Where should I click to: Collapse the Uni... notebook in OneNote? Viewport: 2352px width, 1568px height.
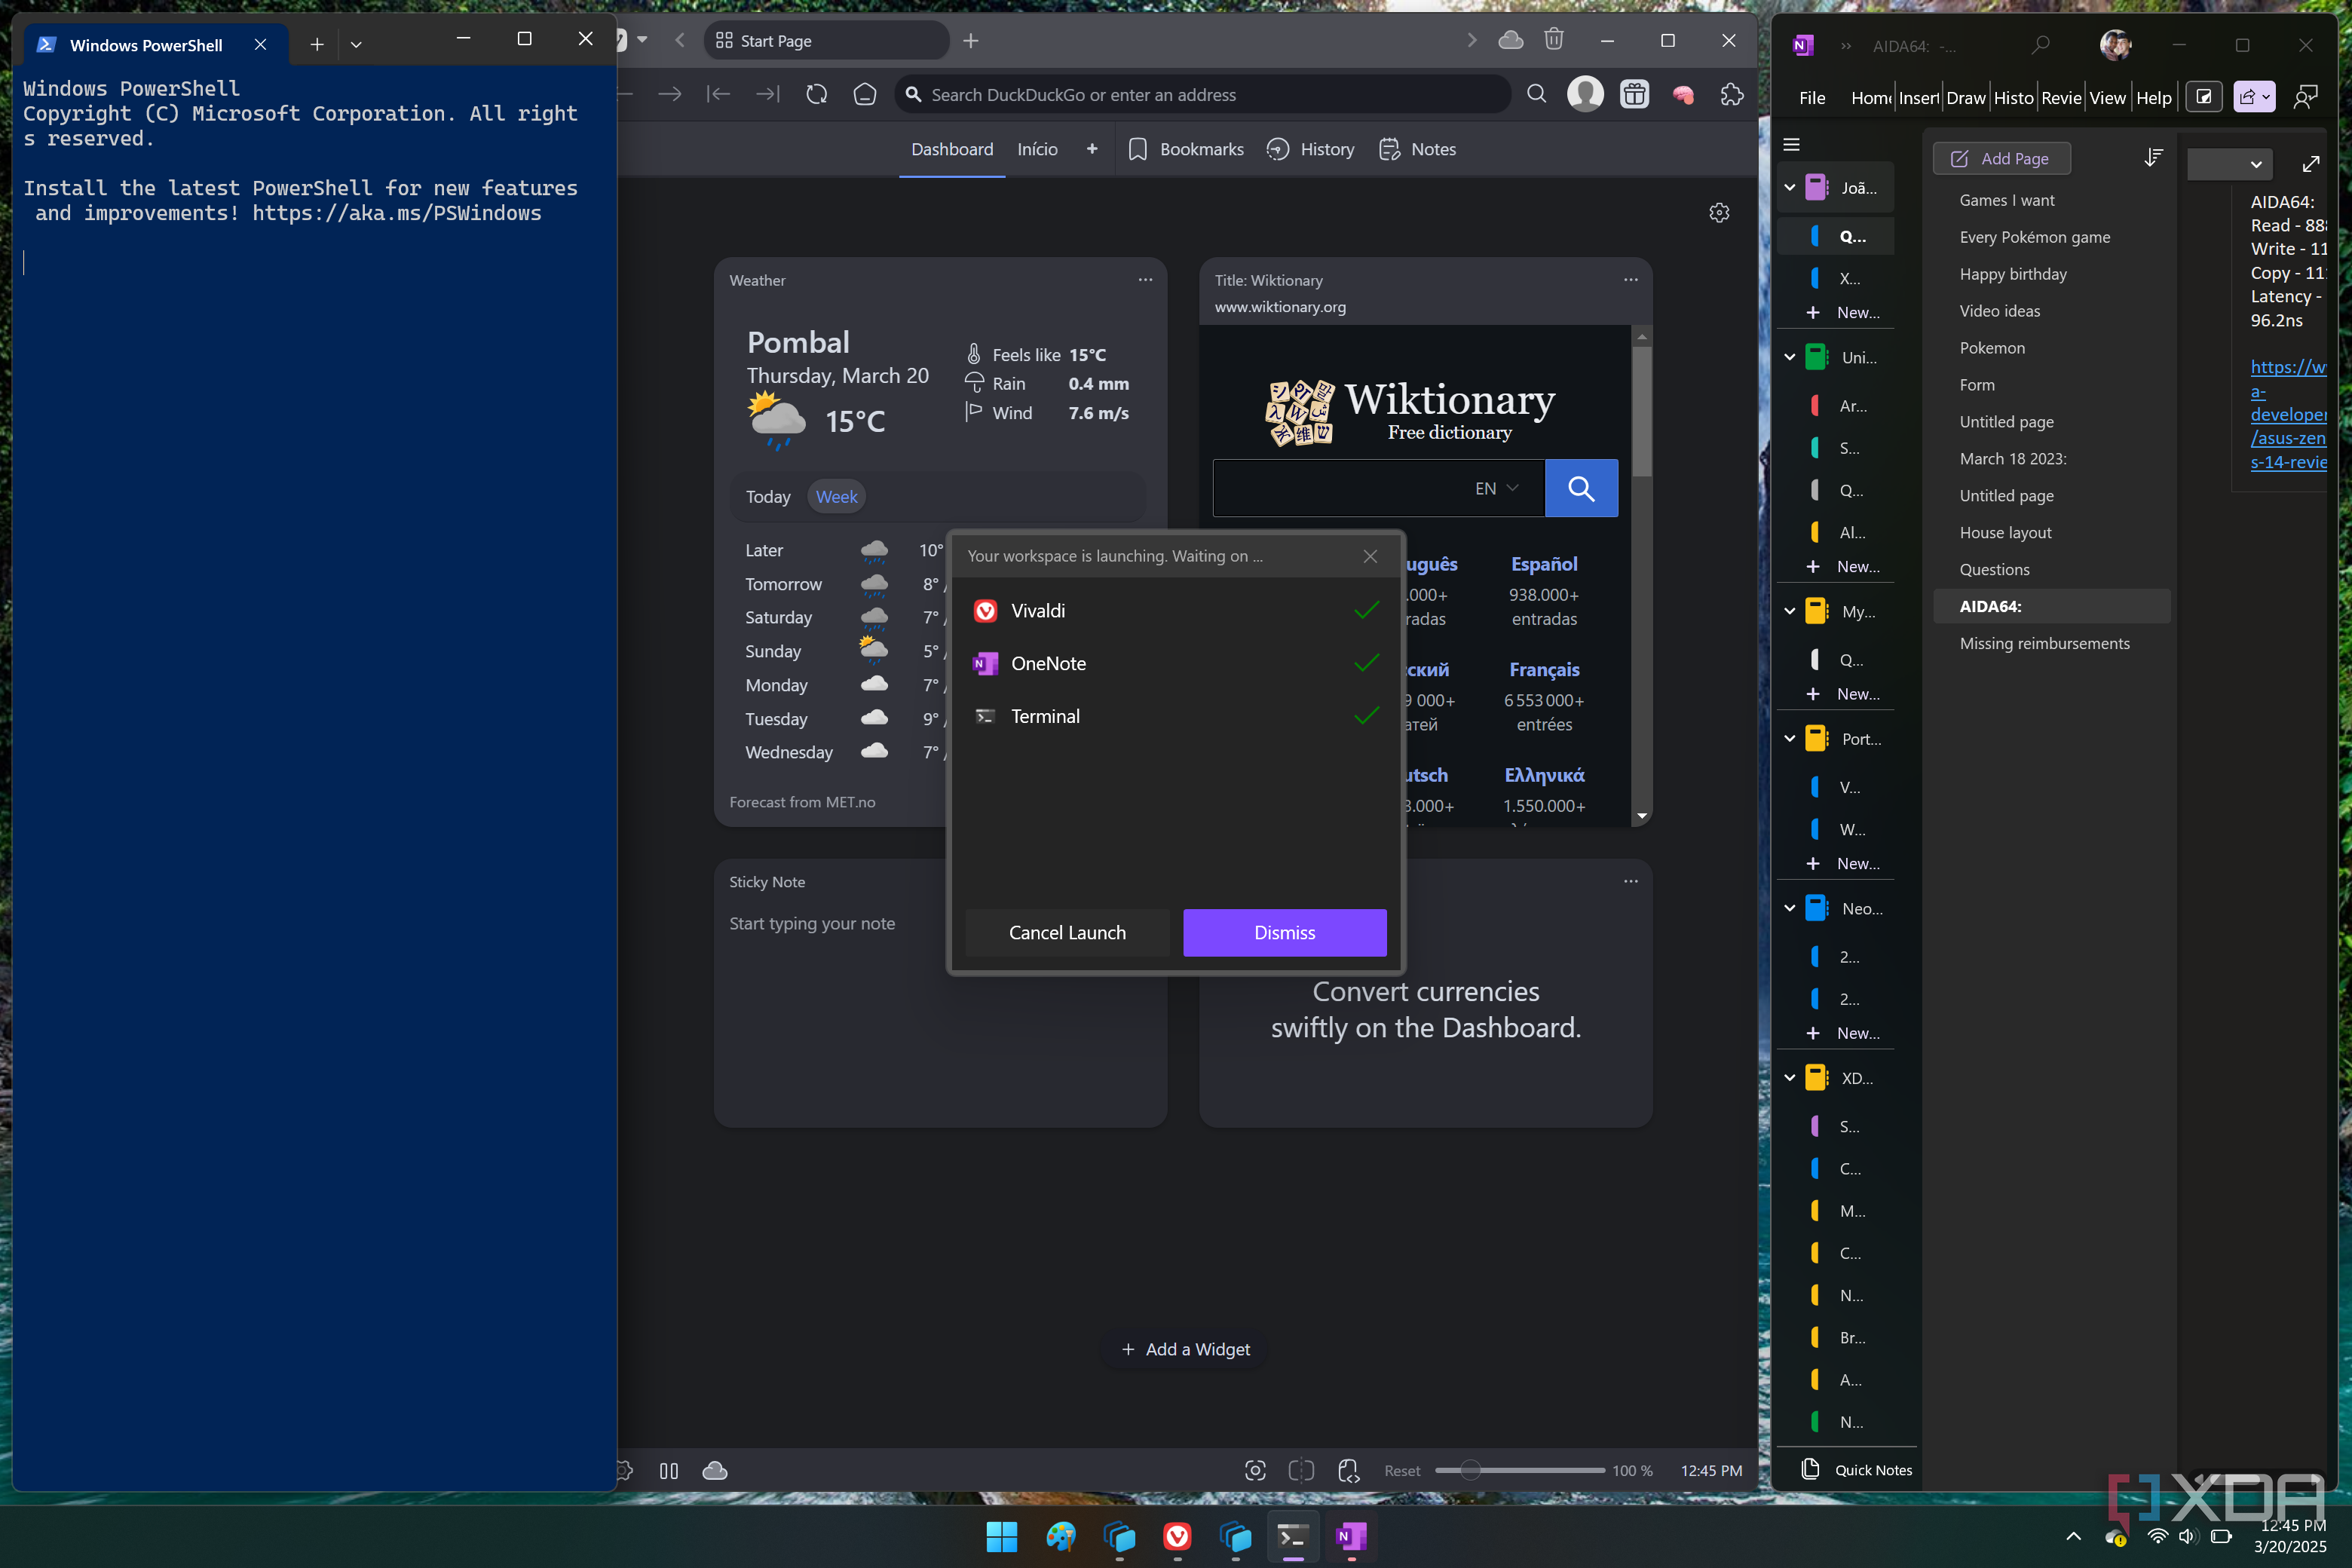(1790, 357)
